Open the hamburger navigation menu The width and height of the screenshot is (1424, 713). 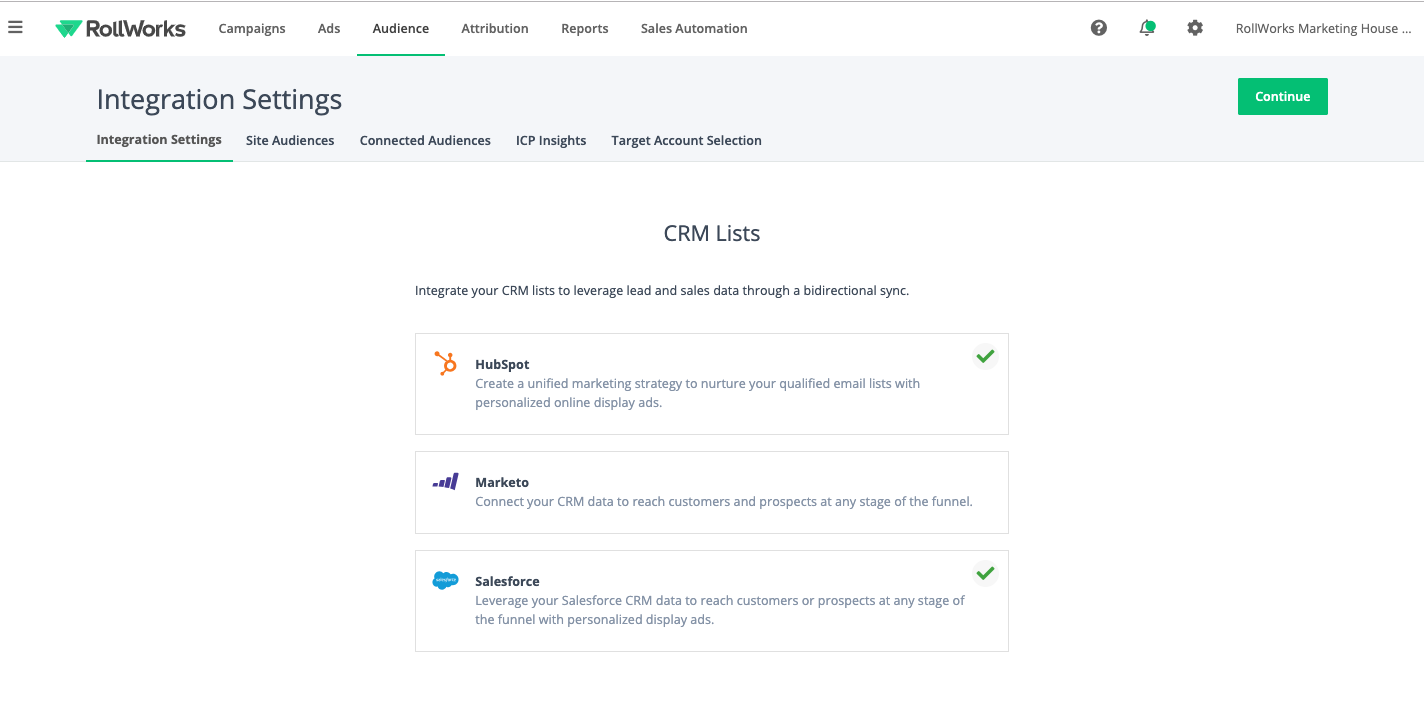(x=15, y=27)
